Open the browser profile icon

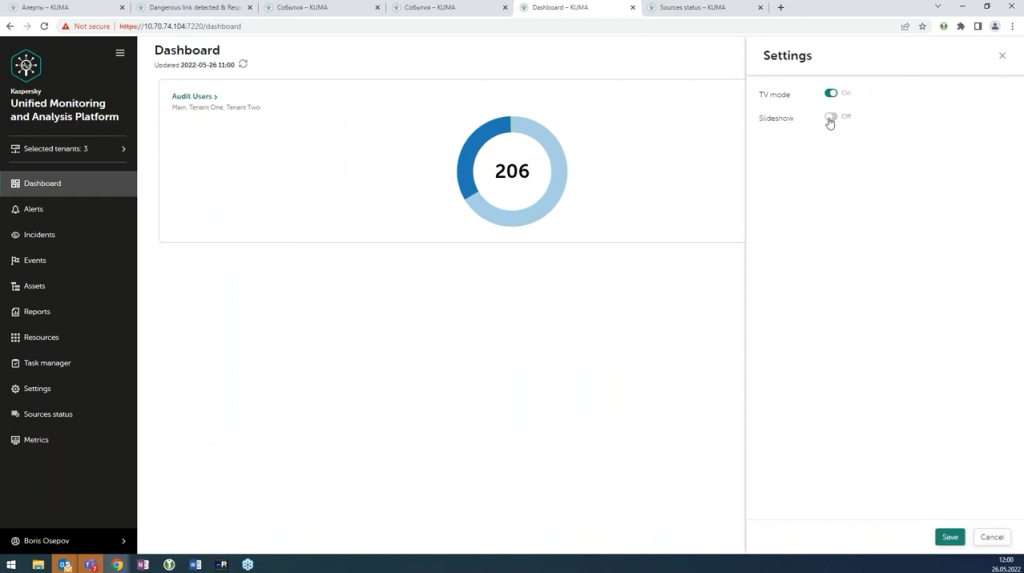pyautogui.click(x=995, y=26)
